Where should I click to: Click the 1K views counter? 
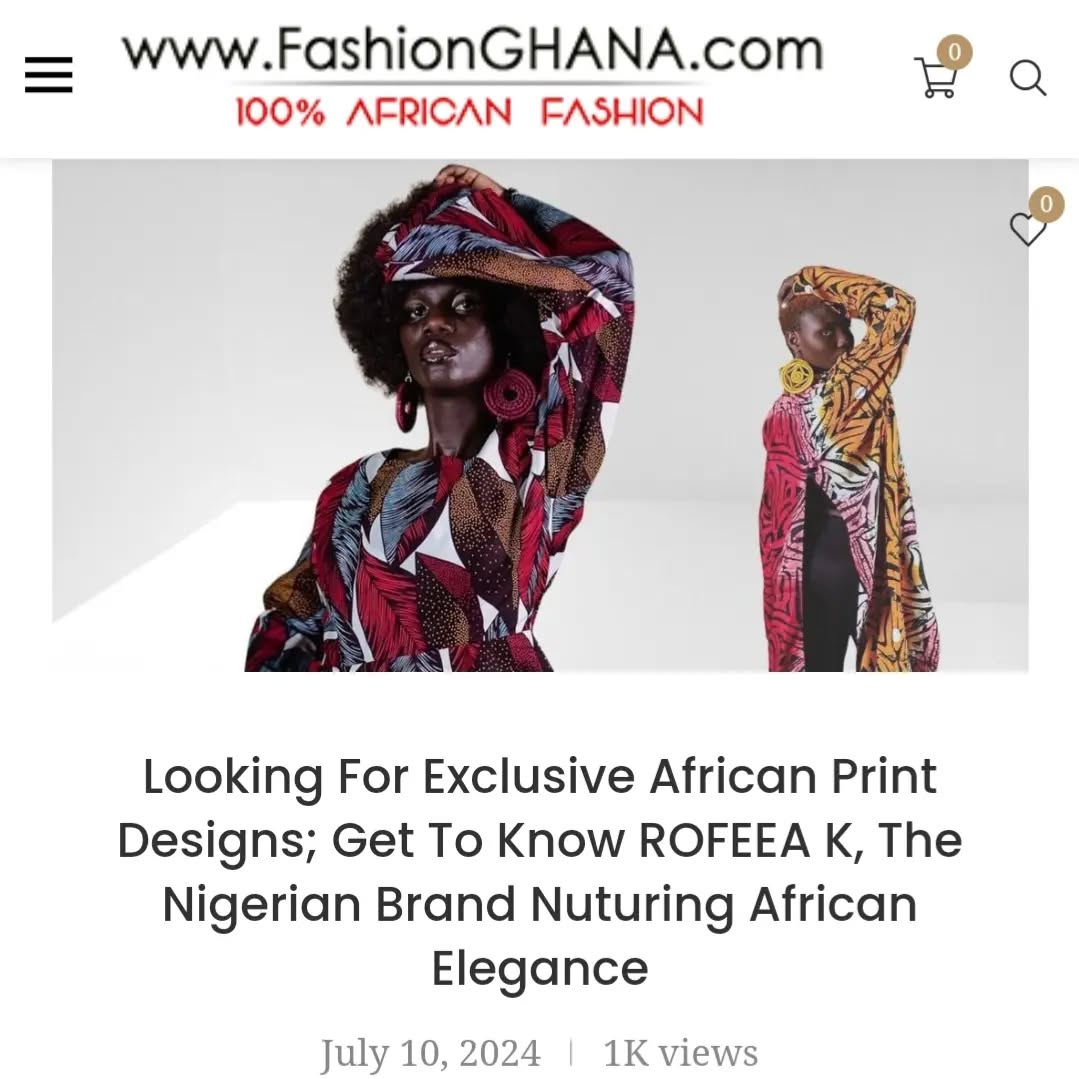tap(681, 1053)
